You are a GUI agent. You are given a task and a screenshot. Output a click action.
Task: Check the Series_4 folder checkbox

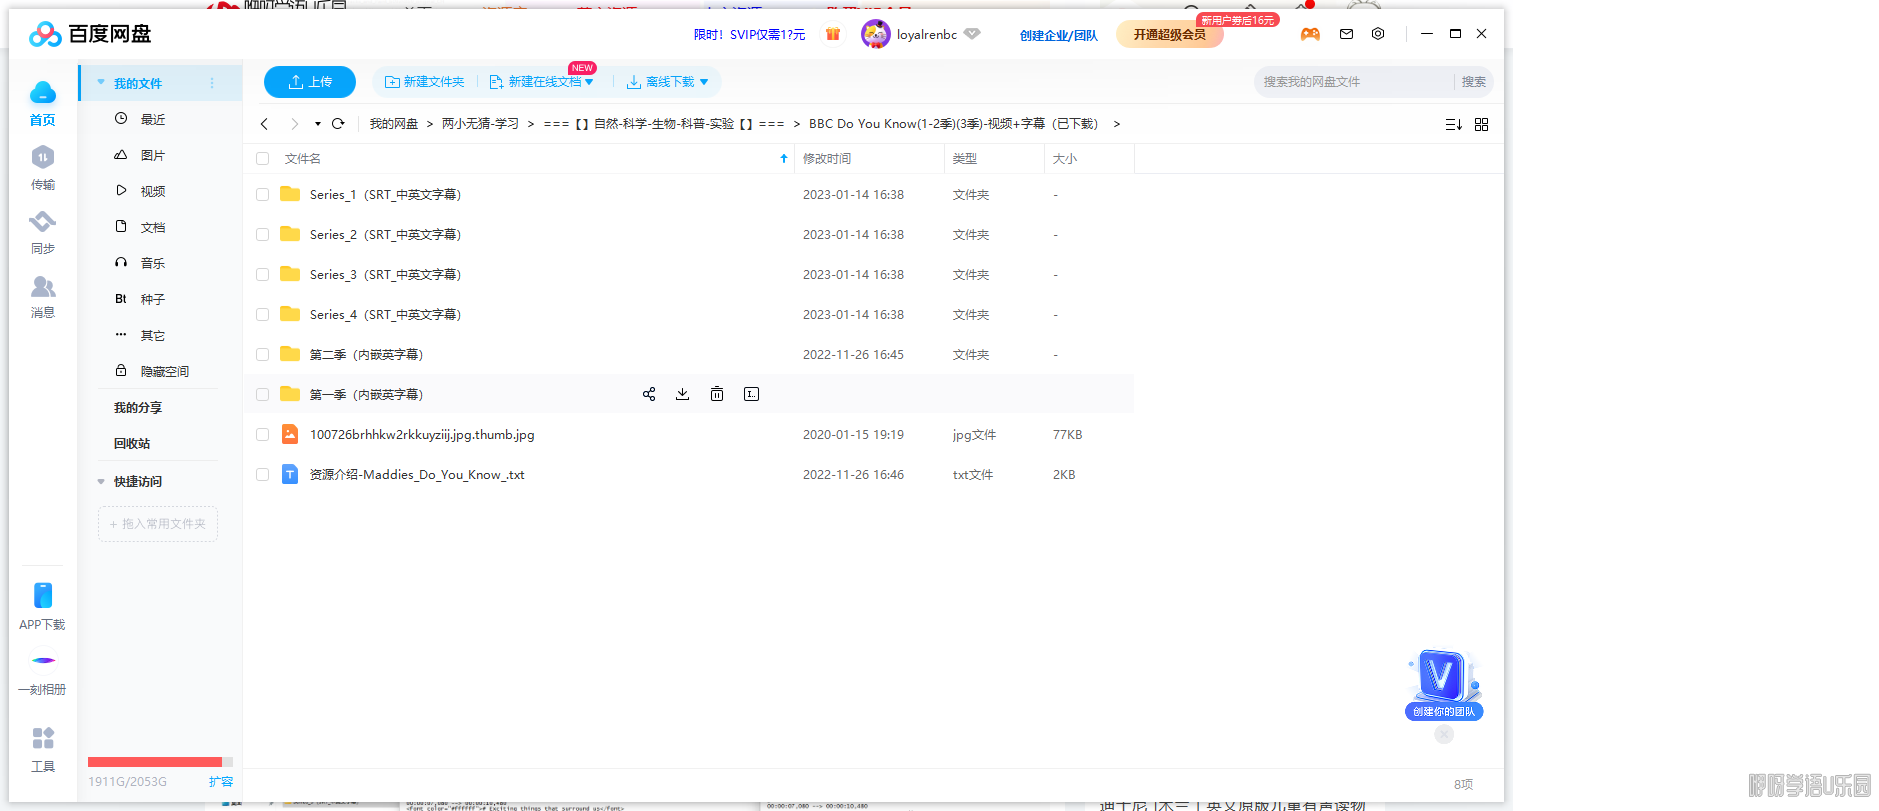263,315
